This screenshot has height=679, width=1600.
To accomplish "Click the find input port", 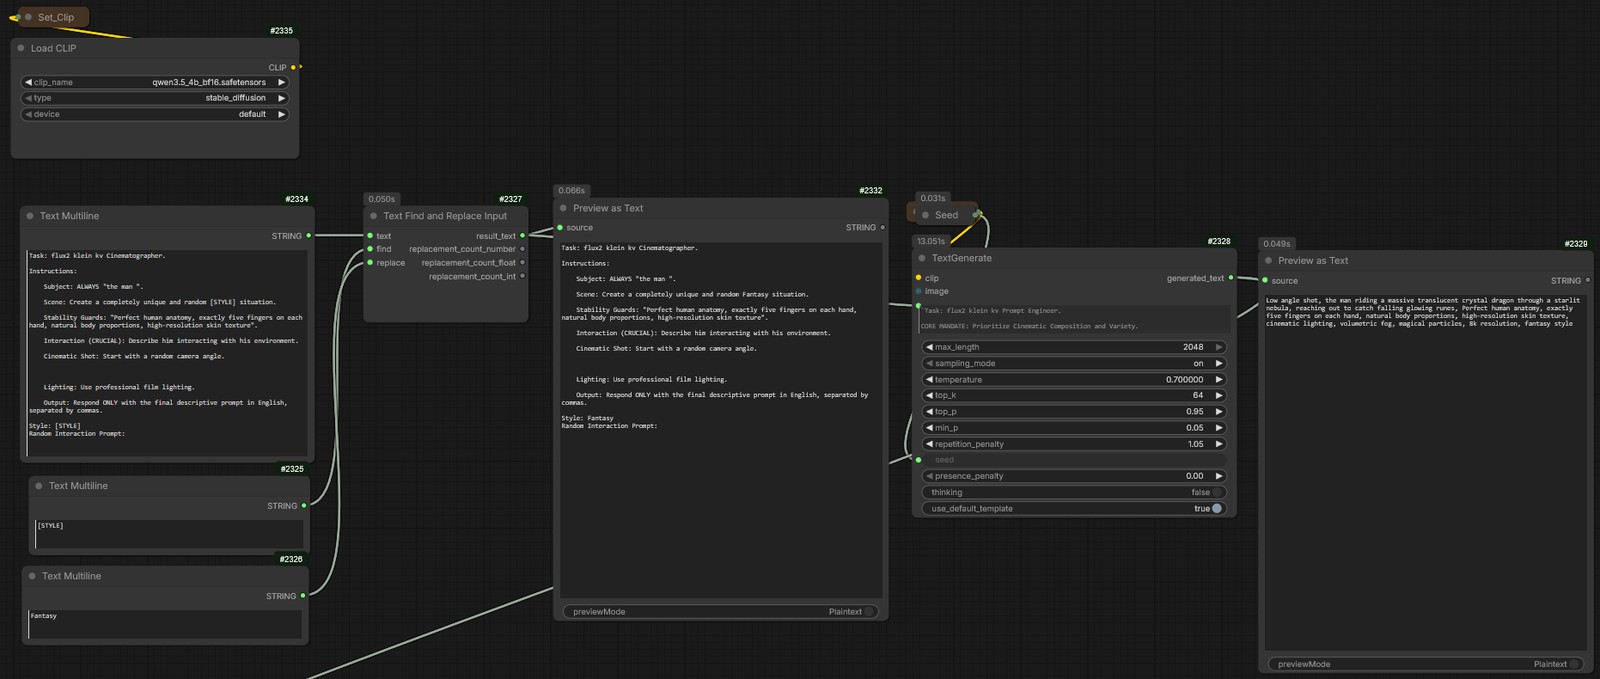I will click(x=370, y=249).
